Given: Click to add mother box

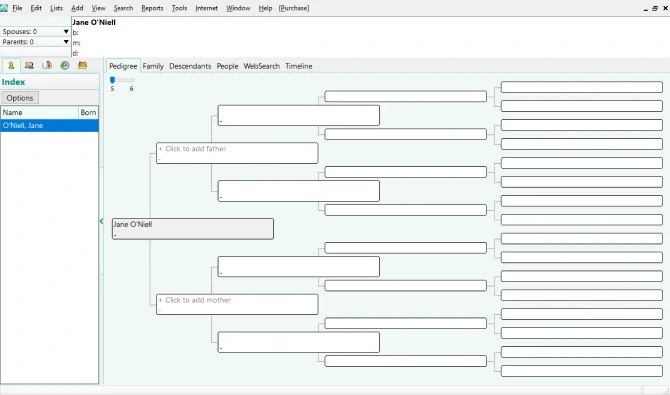Looking at the screenshot, I should tap(237, 304).
